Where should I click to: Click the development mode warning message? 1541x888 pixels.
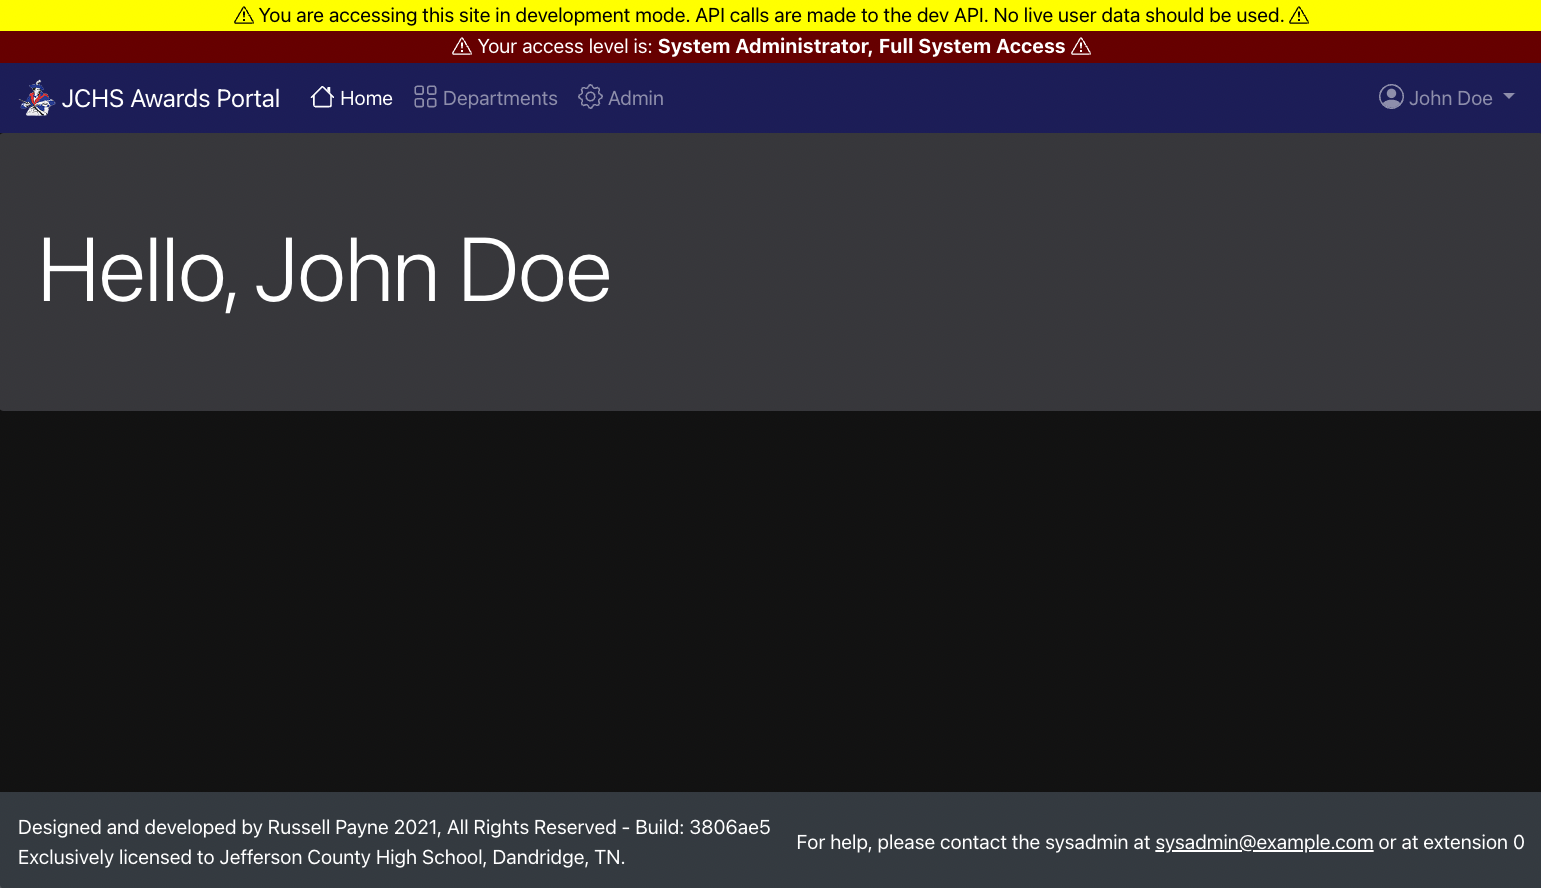(770, 16)
